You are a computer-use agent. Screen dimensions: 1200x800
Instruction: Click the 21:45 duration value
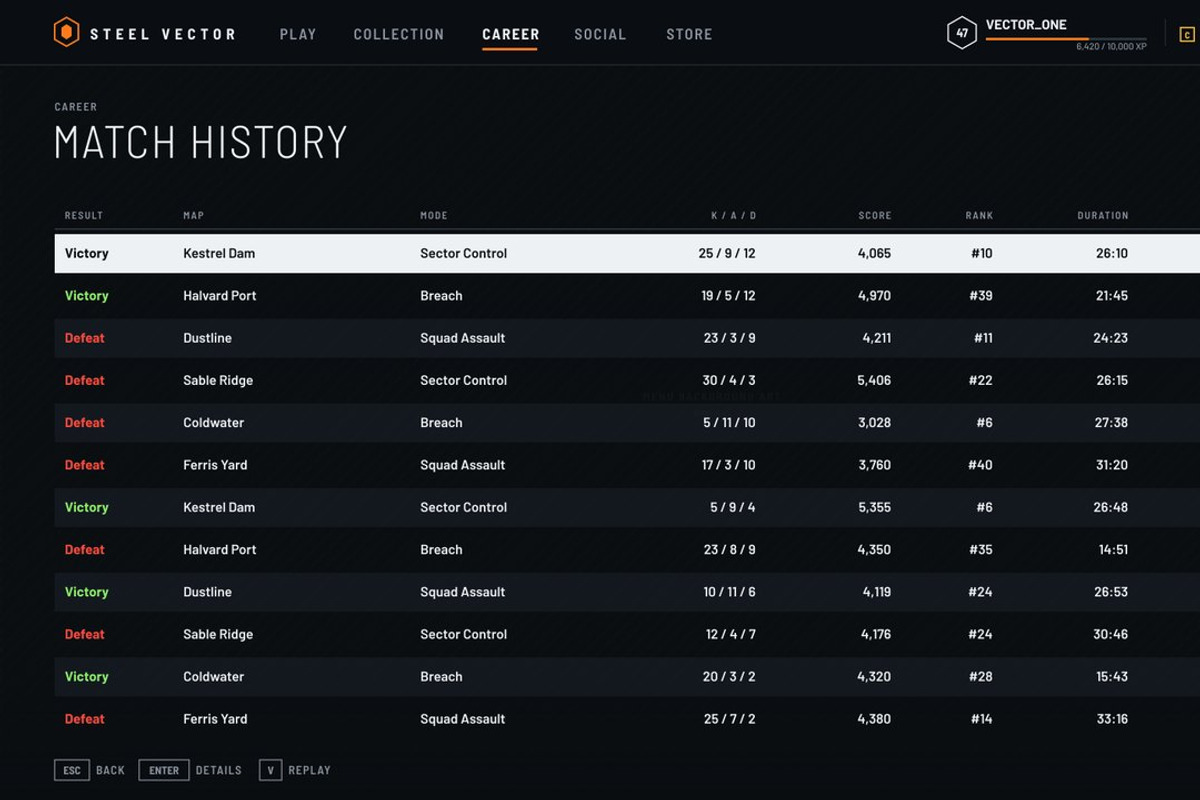[x=1111, y=296]
